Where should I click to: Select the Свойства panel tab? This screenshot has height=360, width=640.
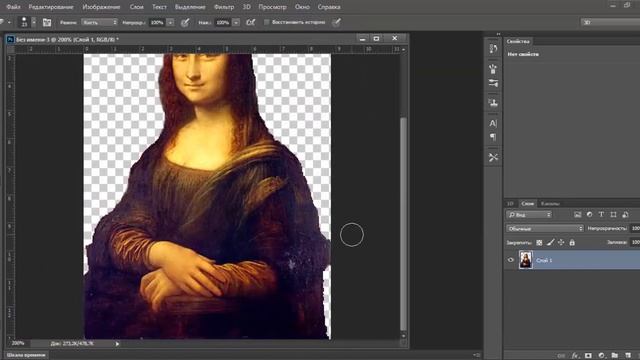pos(518,41)
